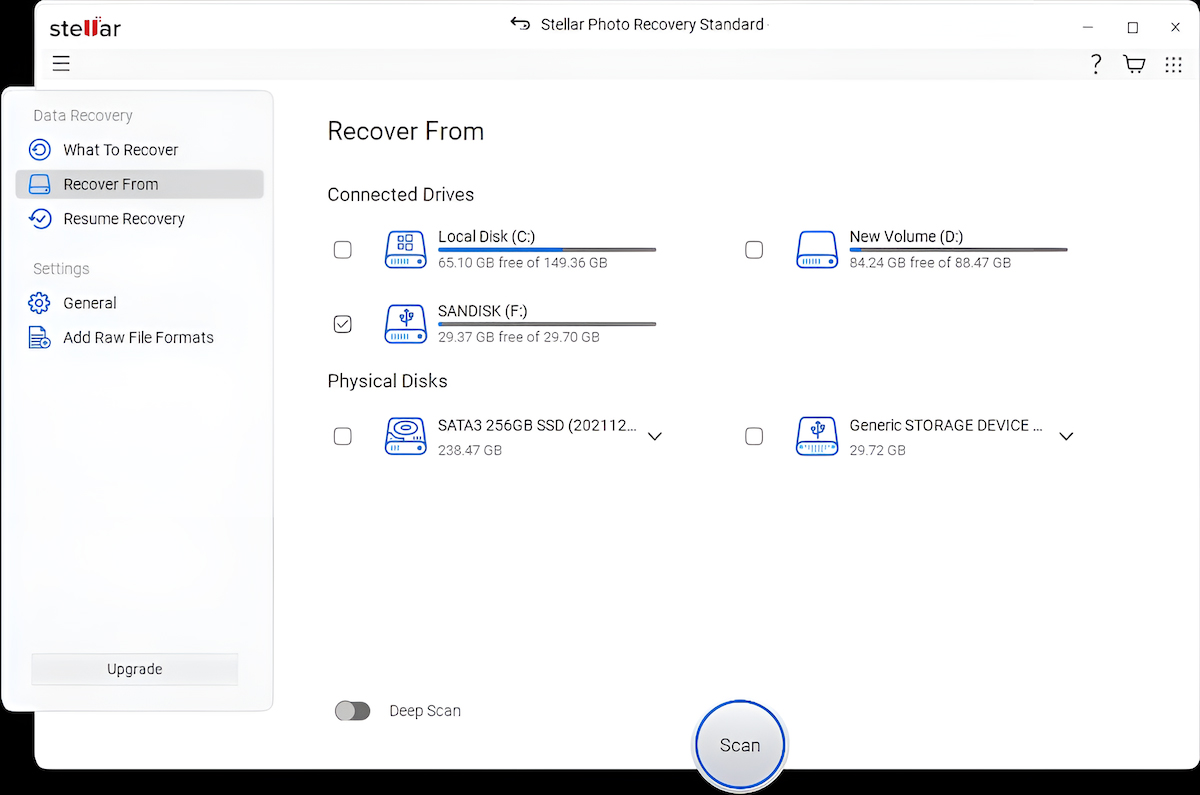Open the apps grid icon
The height and width of the screenshot is (795, 1200).
point(1173,63)
